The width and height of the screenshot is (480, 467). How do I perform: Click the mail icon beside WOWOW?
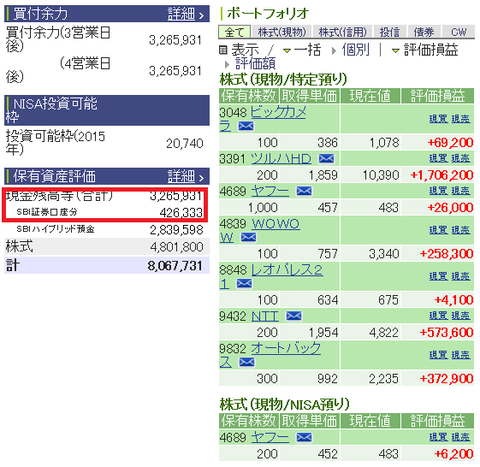pos(248,237)
